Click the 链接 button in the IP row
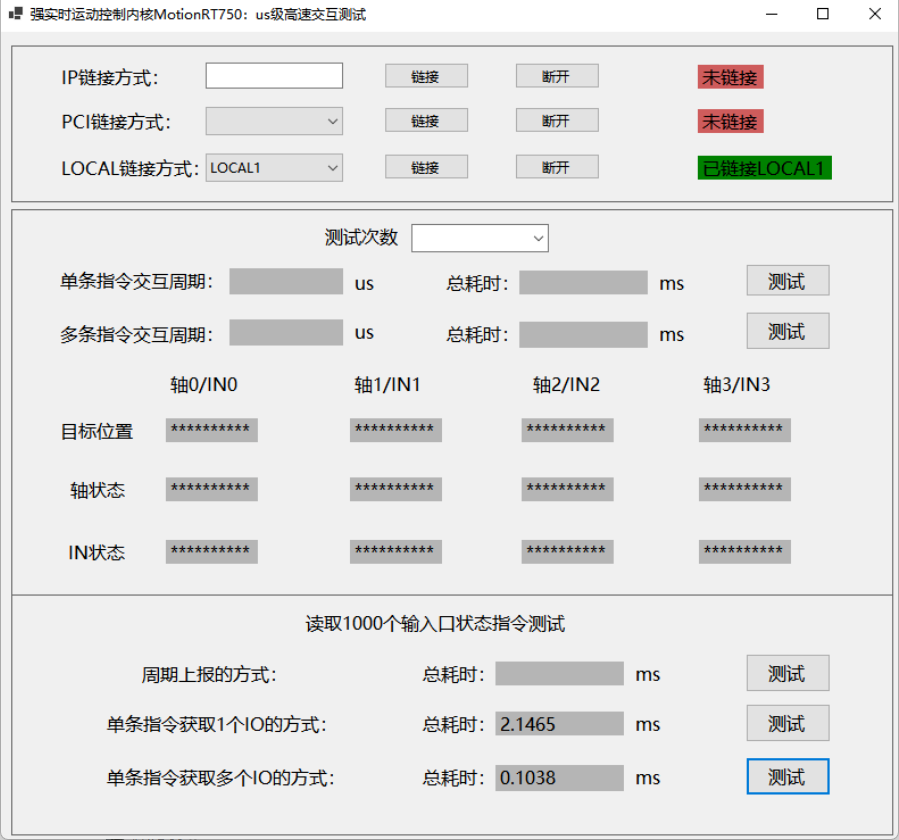 [426, 76]
